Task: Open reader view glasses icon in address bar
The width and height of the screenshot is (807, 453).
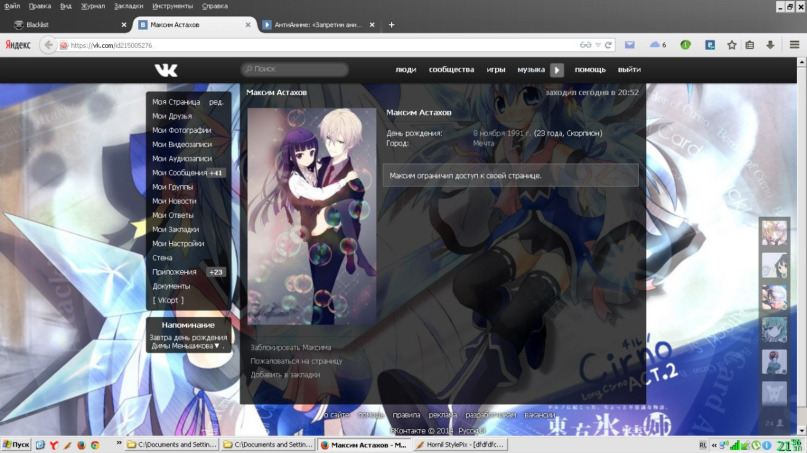Action: point(585,45)
